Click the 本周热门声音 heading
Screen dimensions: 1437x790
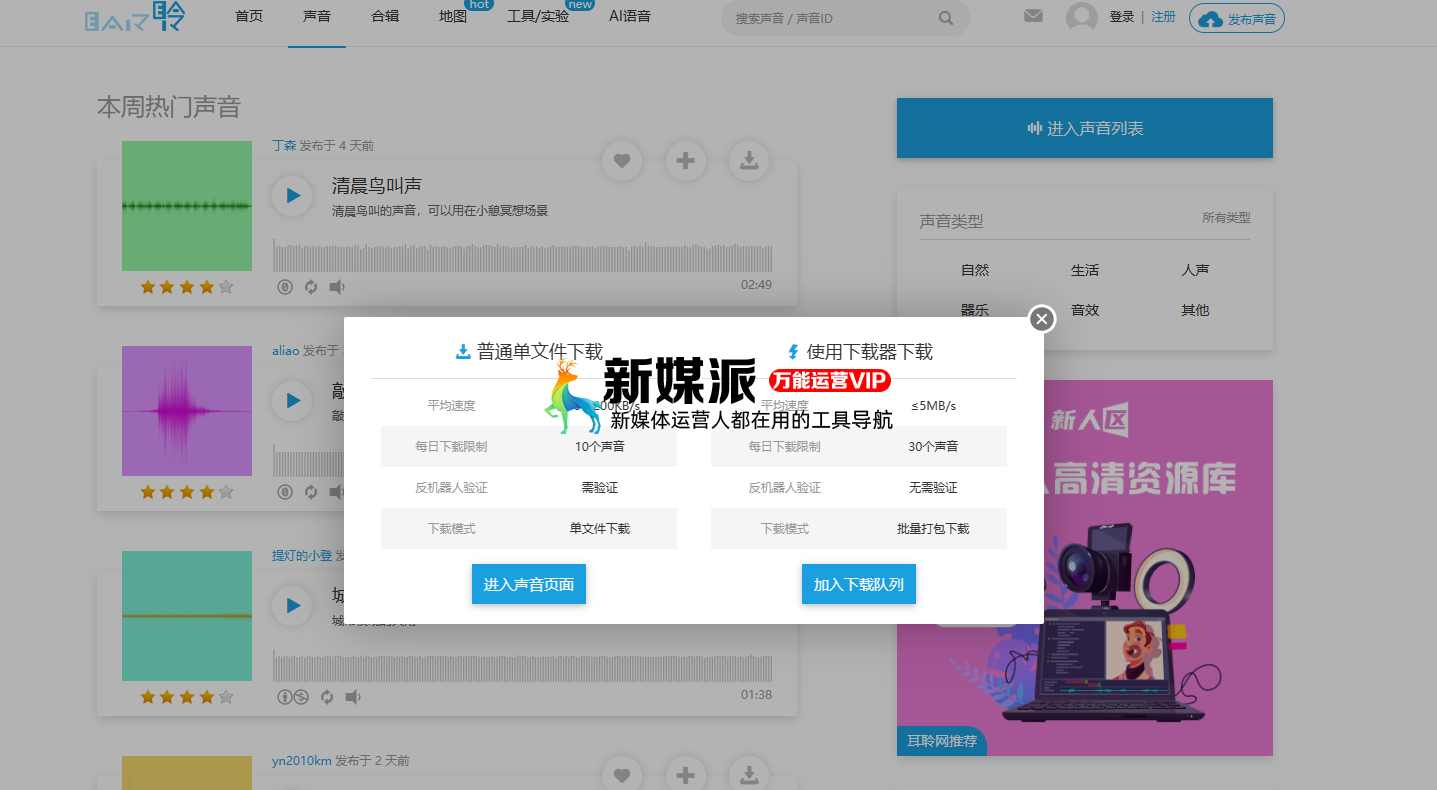pyautogui.click(x=169, y=107)
